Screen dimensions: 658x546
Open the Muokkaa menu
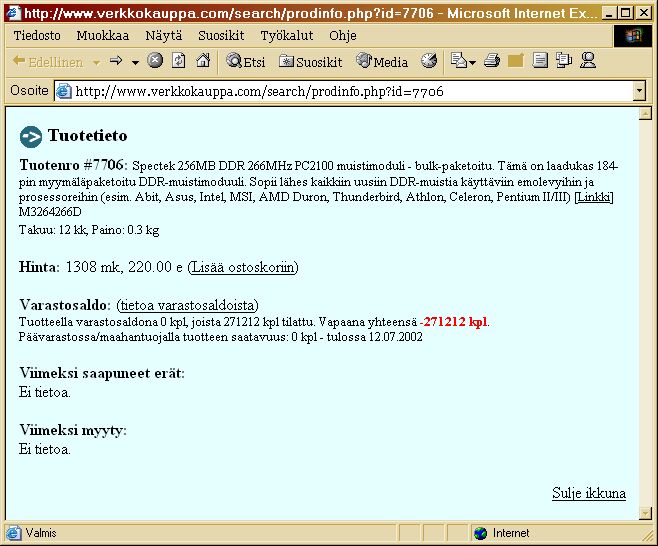[x=102, y=35]
